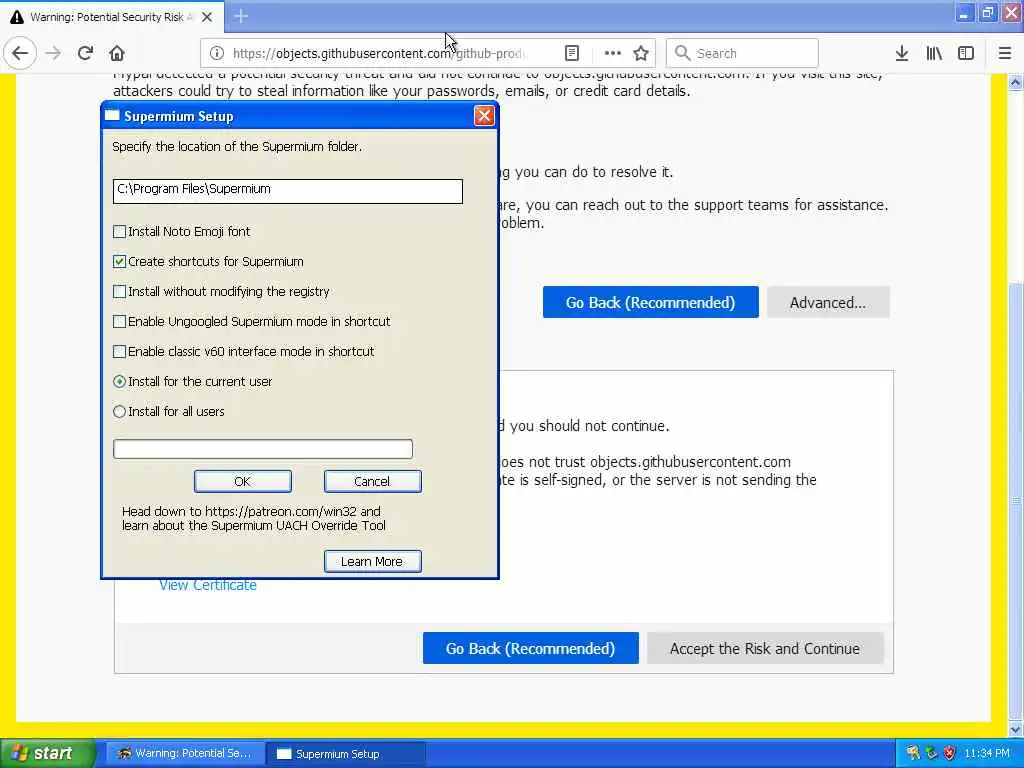Image resolution: width=1024 pixels, height=768 pixels.
Task: Click the Advanced... button
Action: (828, 302)
